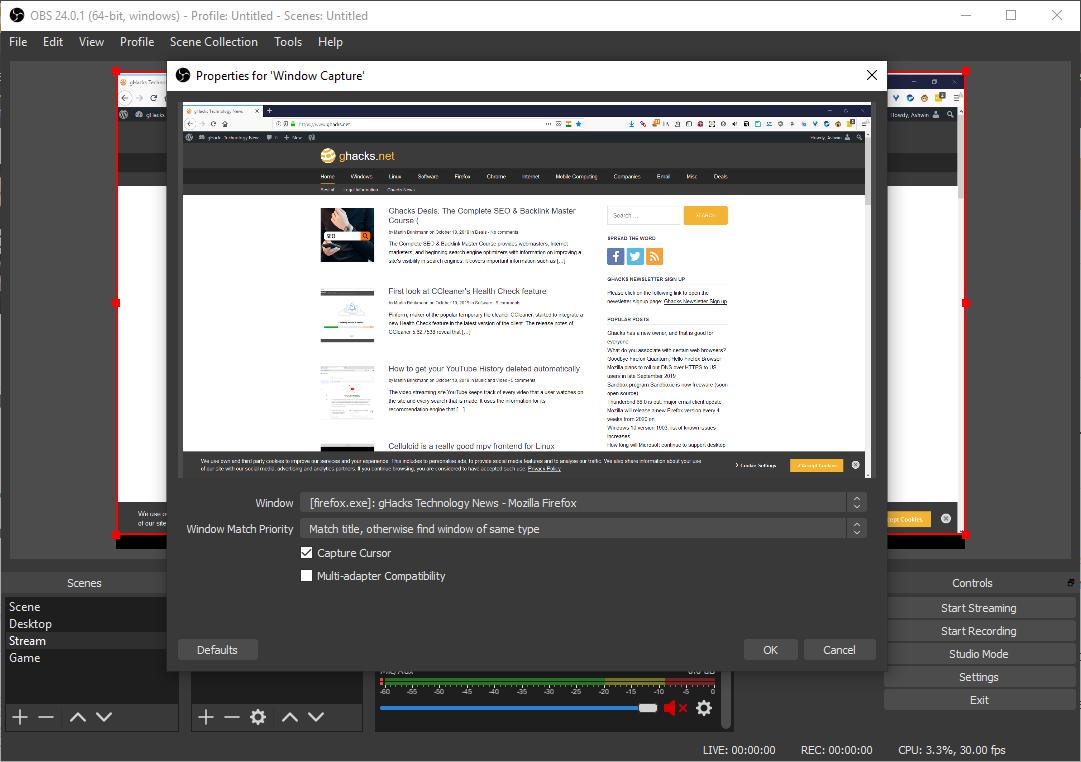Click 'First look at CCleaner's Health Check feature' headline
The width and height of the screenshot is (1081, 762).
[x=467, y=291]
